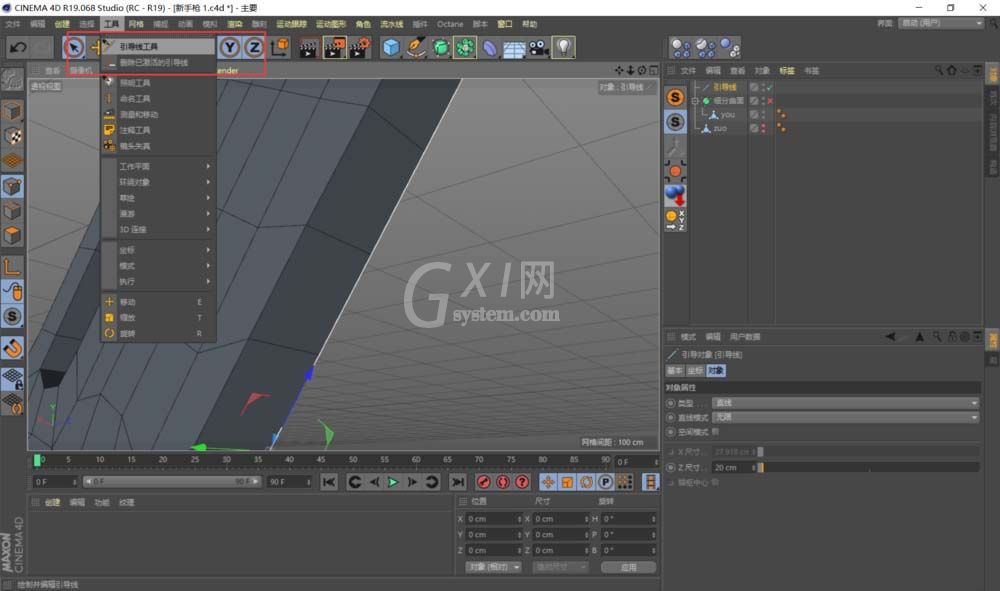Toggle green checkmark on the top guide object

770,87
